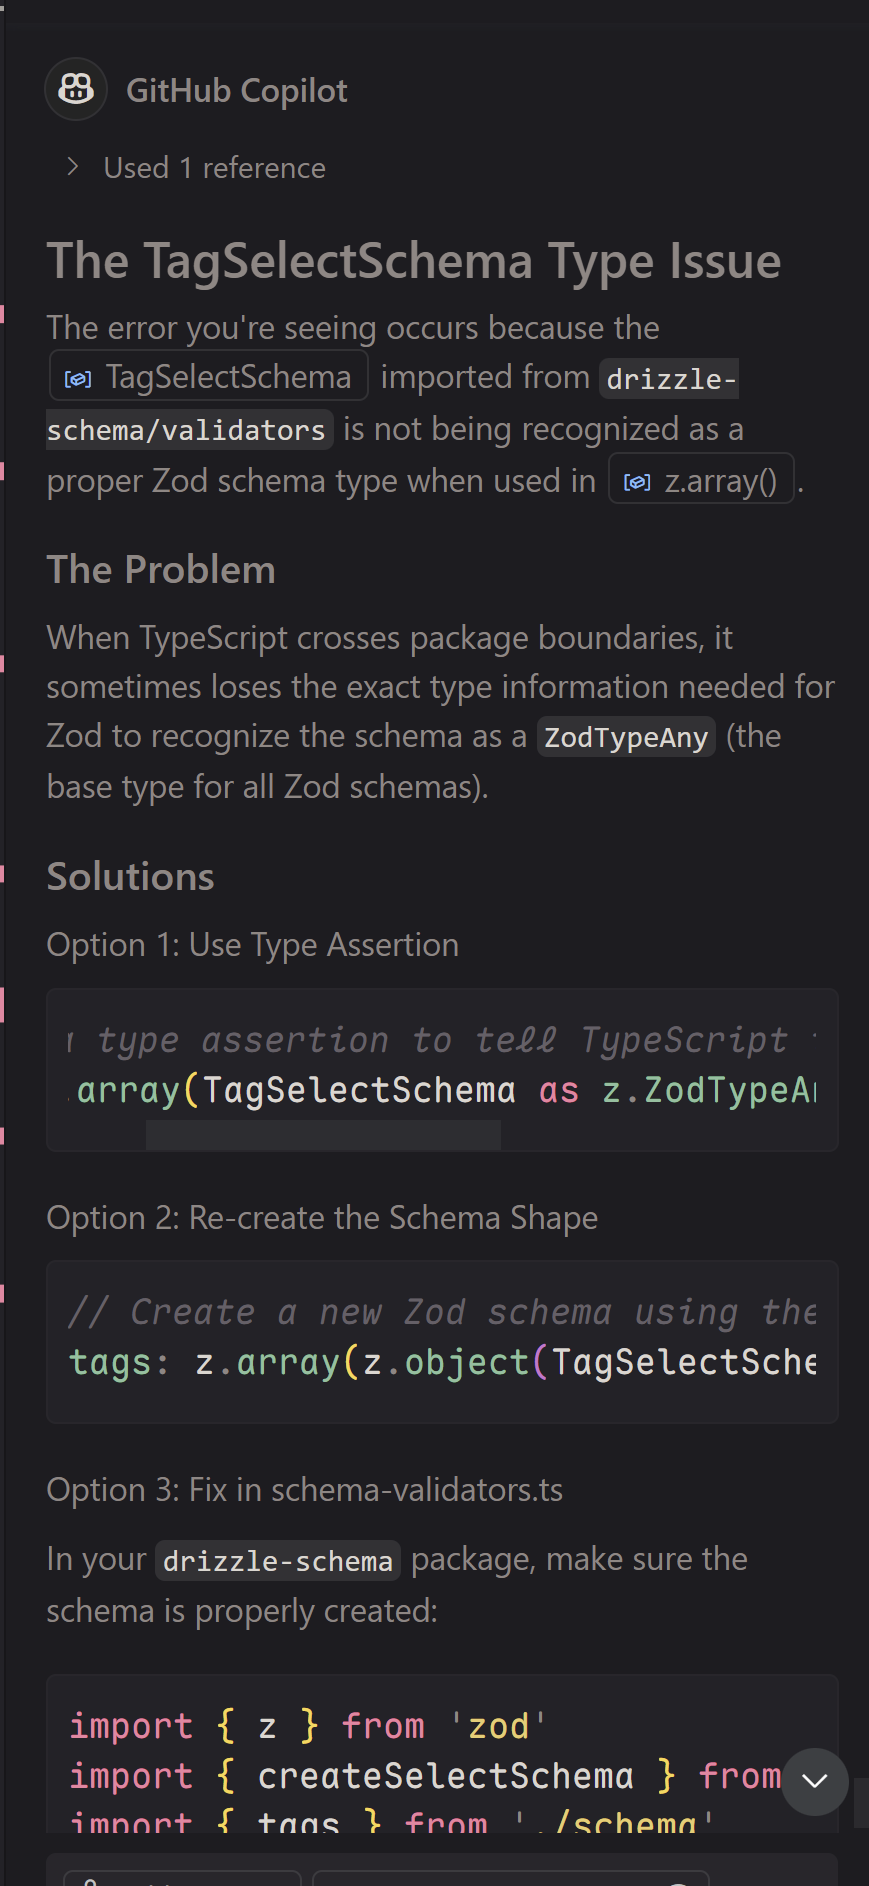Viewport: 869px width, 1886px height.
Task: Click 'The TagSelectSchema Type Issue' heading
Action: (x=413, y=261)
